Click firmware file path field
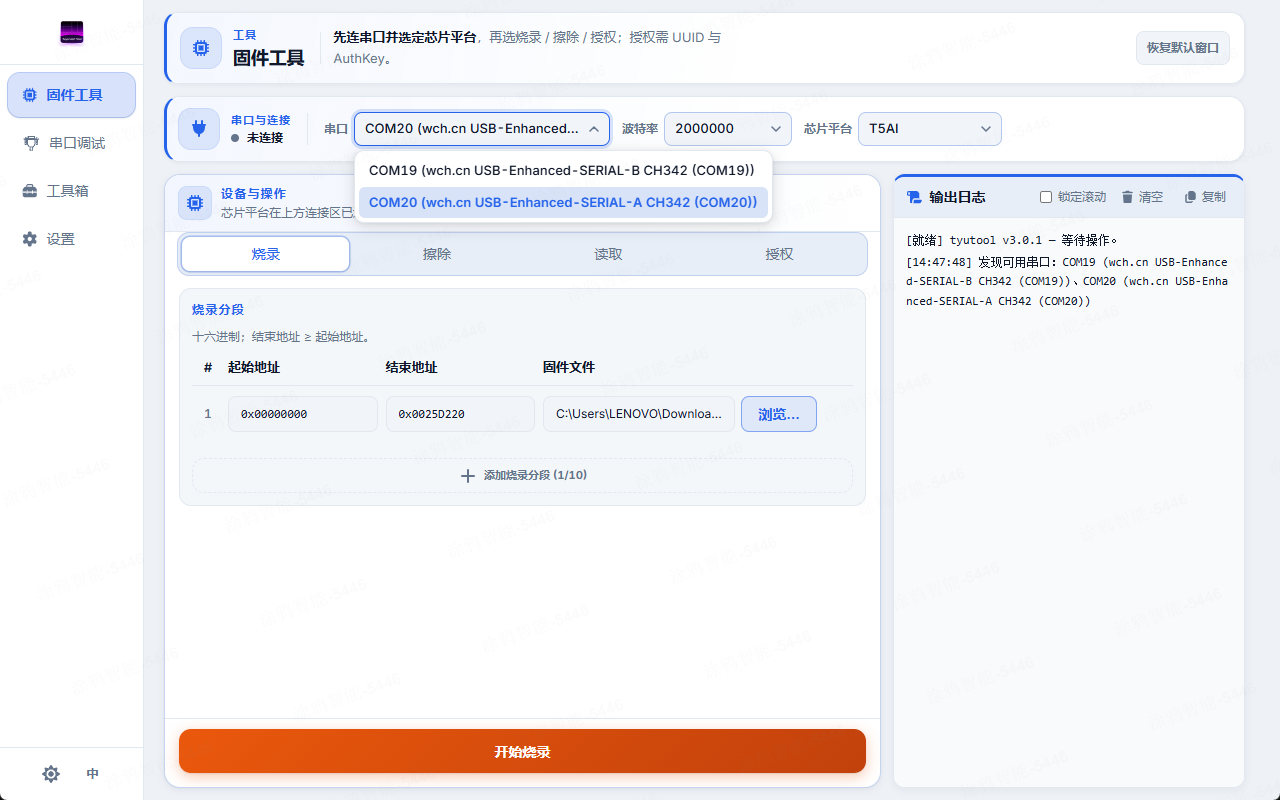 [x=639, y=414]
